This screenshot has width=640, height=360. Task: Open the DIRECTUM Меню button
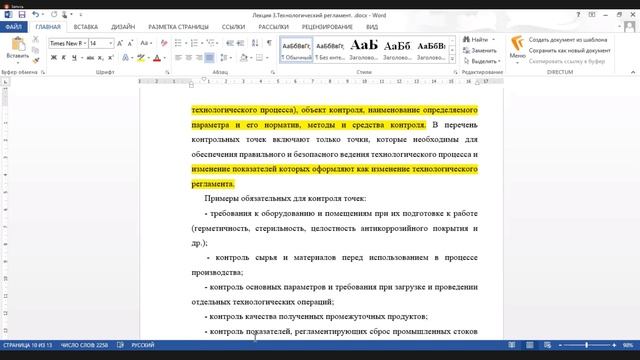click(518, 49)
